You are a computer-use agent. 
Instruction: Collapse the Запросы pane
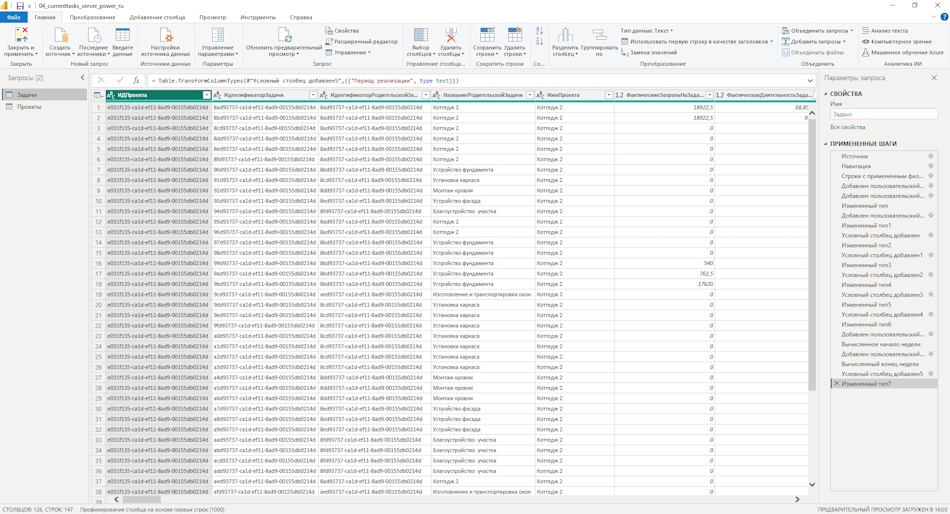(x=82, y=78)
